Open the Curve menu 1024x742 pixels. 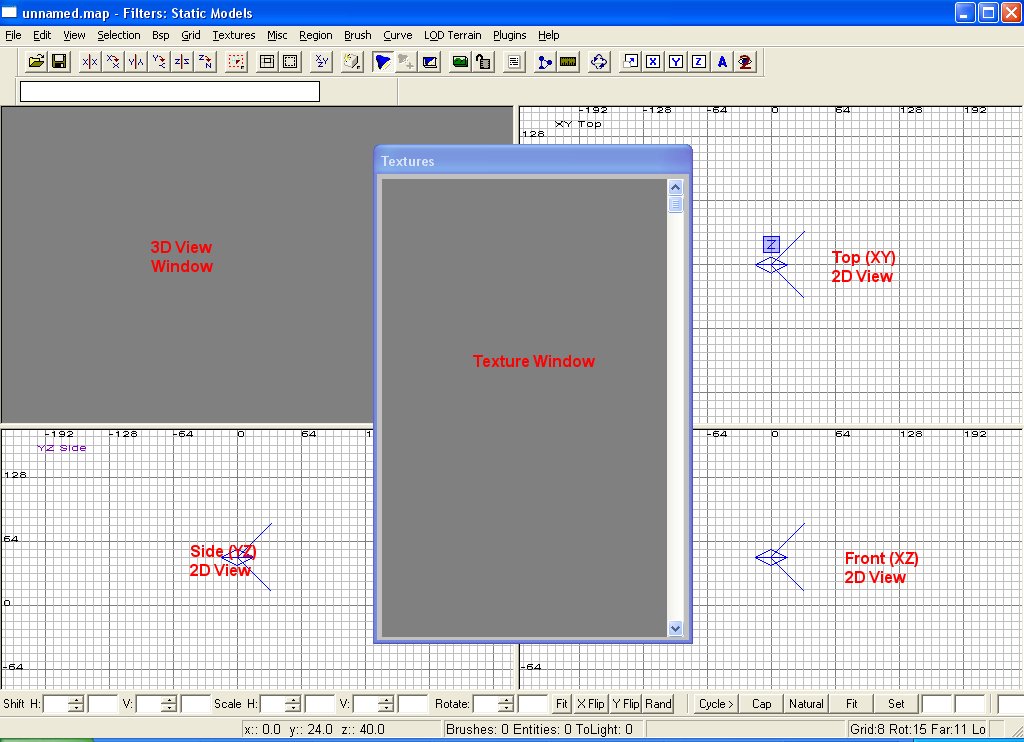tap(397, 35)
